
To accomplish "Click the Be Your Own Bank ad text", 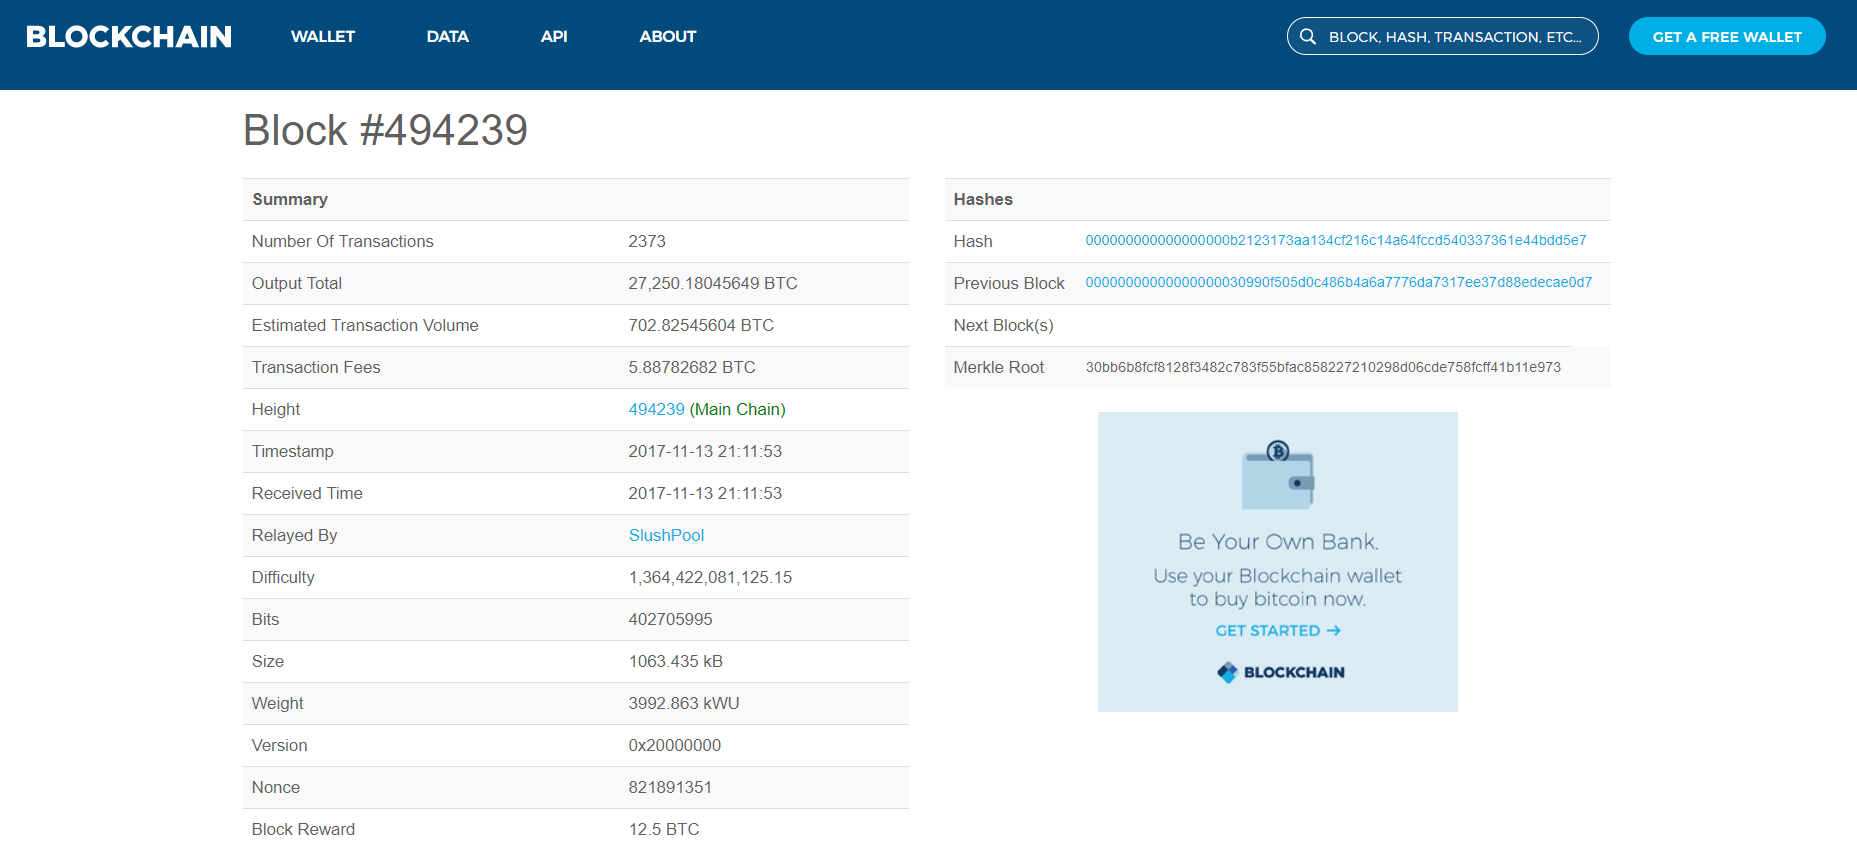I will tap(1278, 541).
